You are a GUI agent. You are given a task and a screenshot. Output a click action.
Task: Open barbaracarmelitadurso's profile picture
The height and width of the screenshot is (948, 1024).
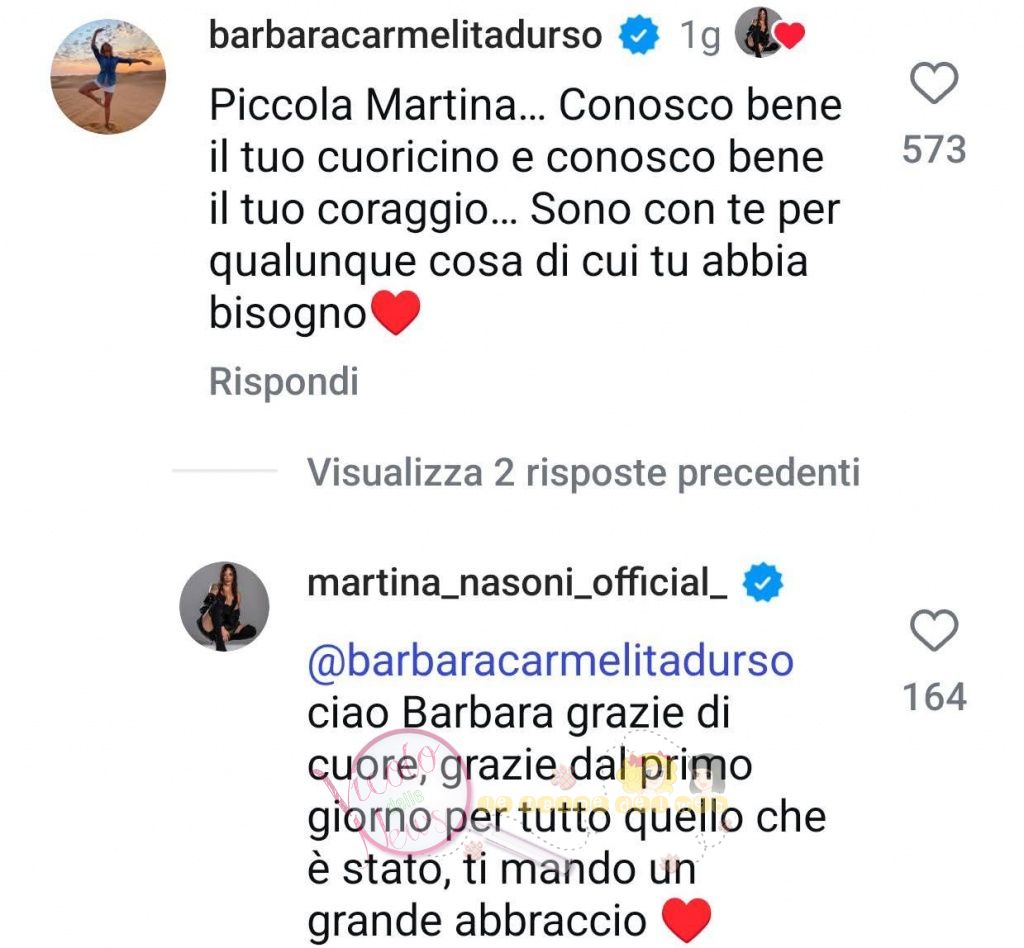pos(108,76)
